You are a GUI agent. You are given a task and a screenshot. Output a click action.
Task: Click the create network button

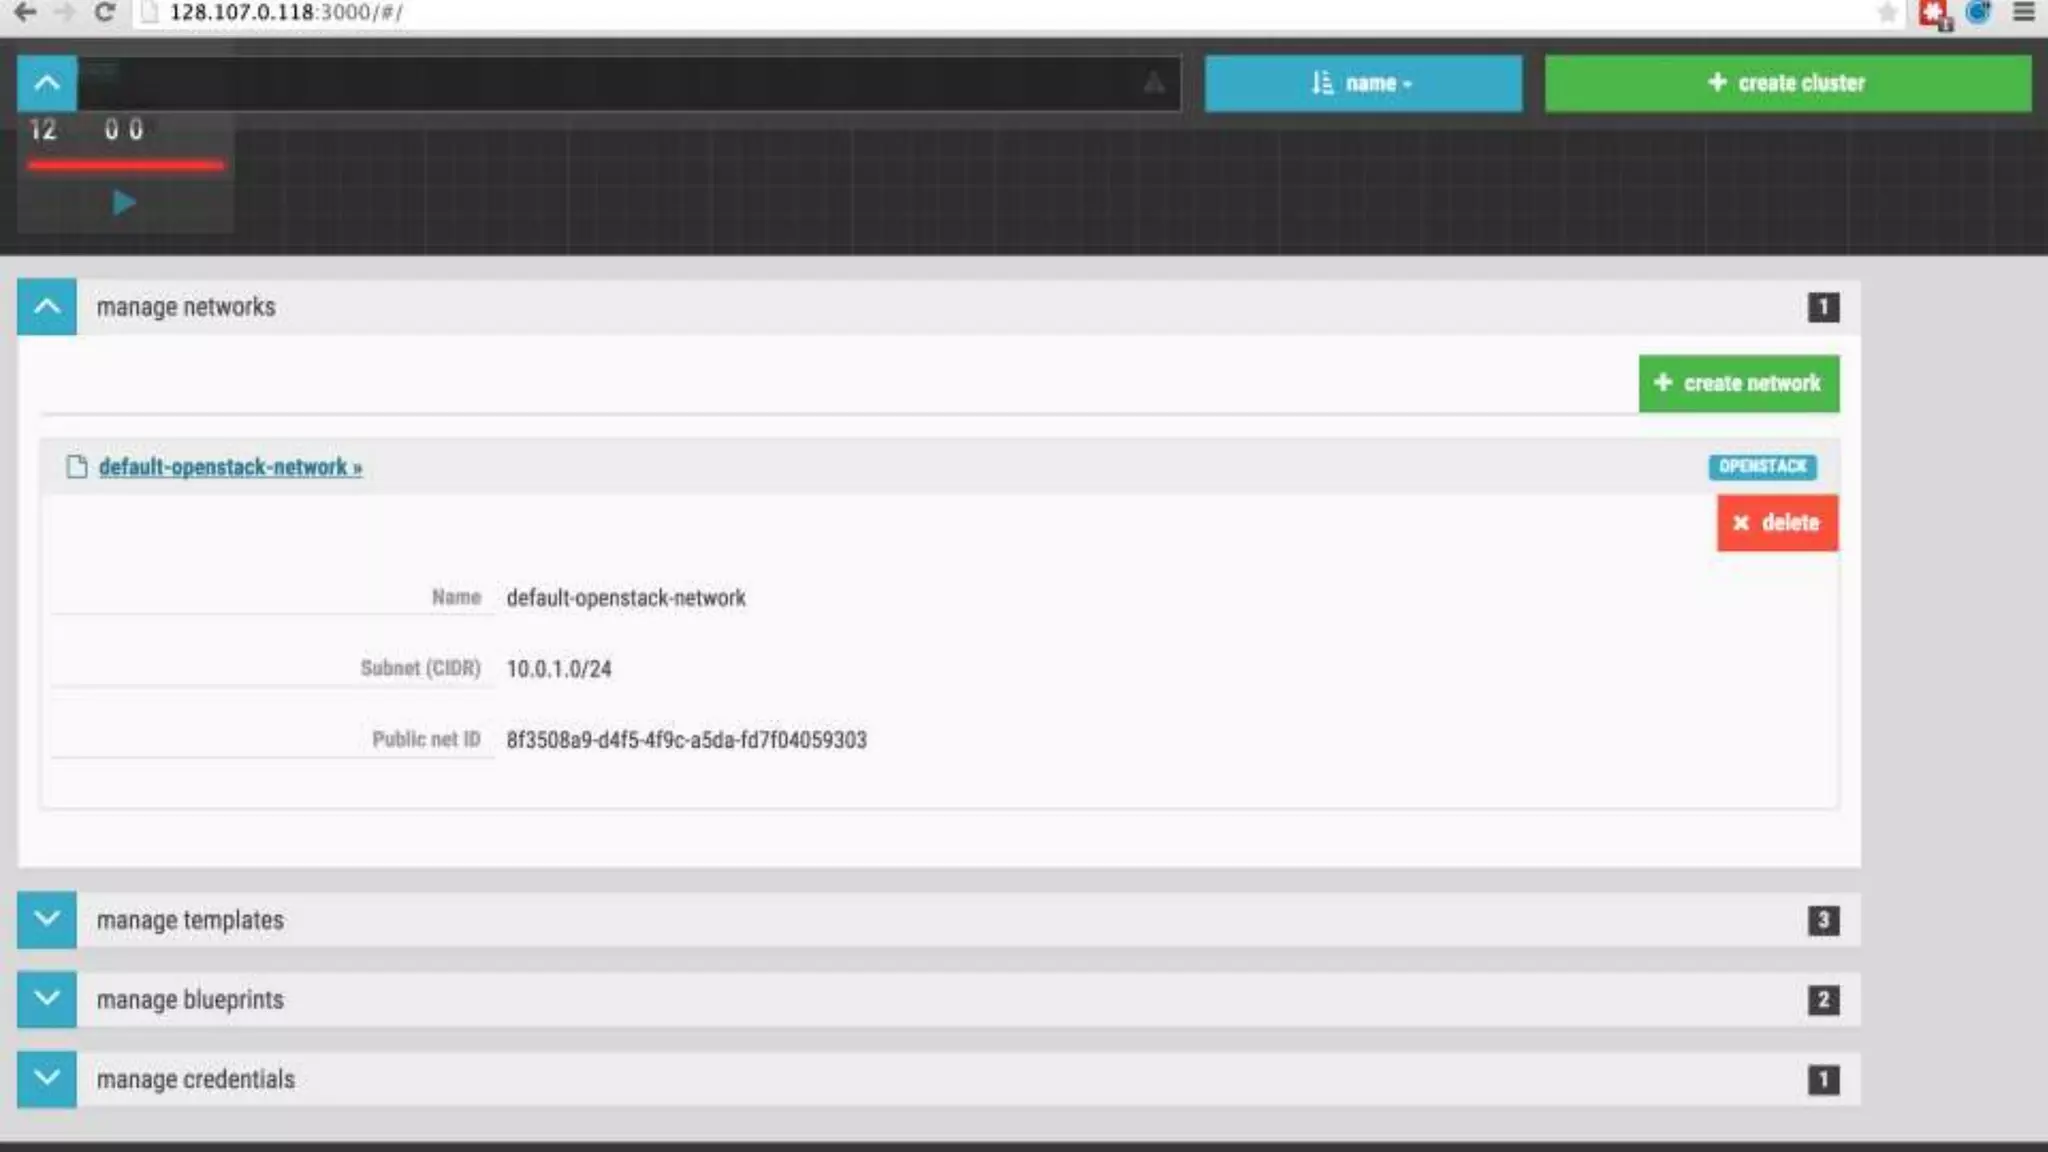(1738, 383)
